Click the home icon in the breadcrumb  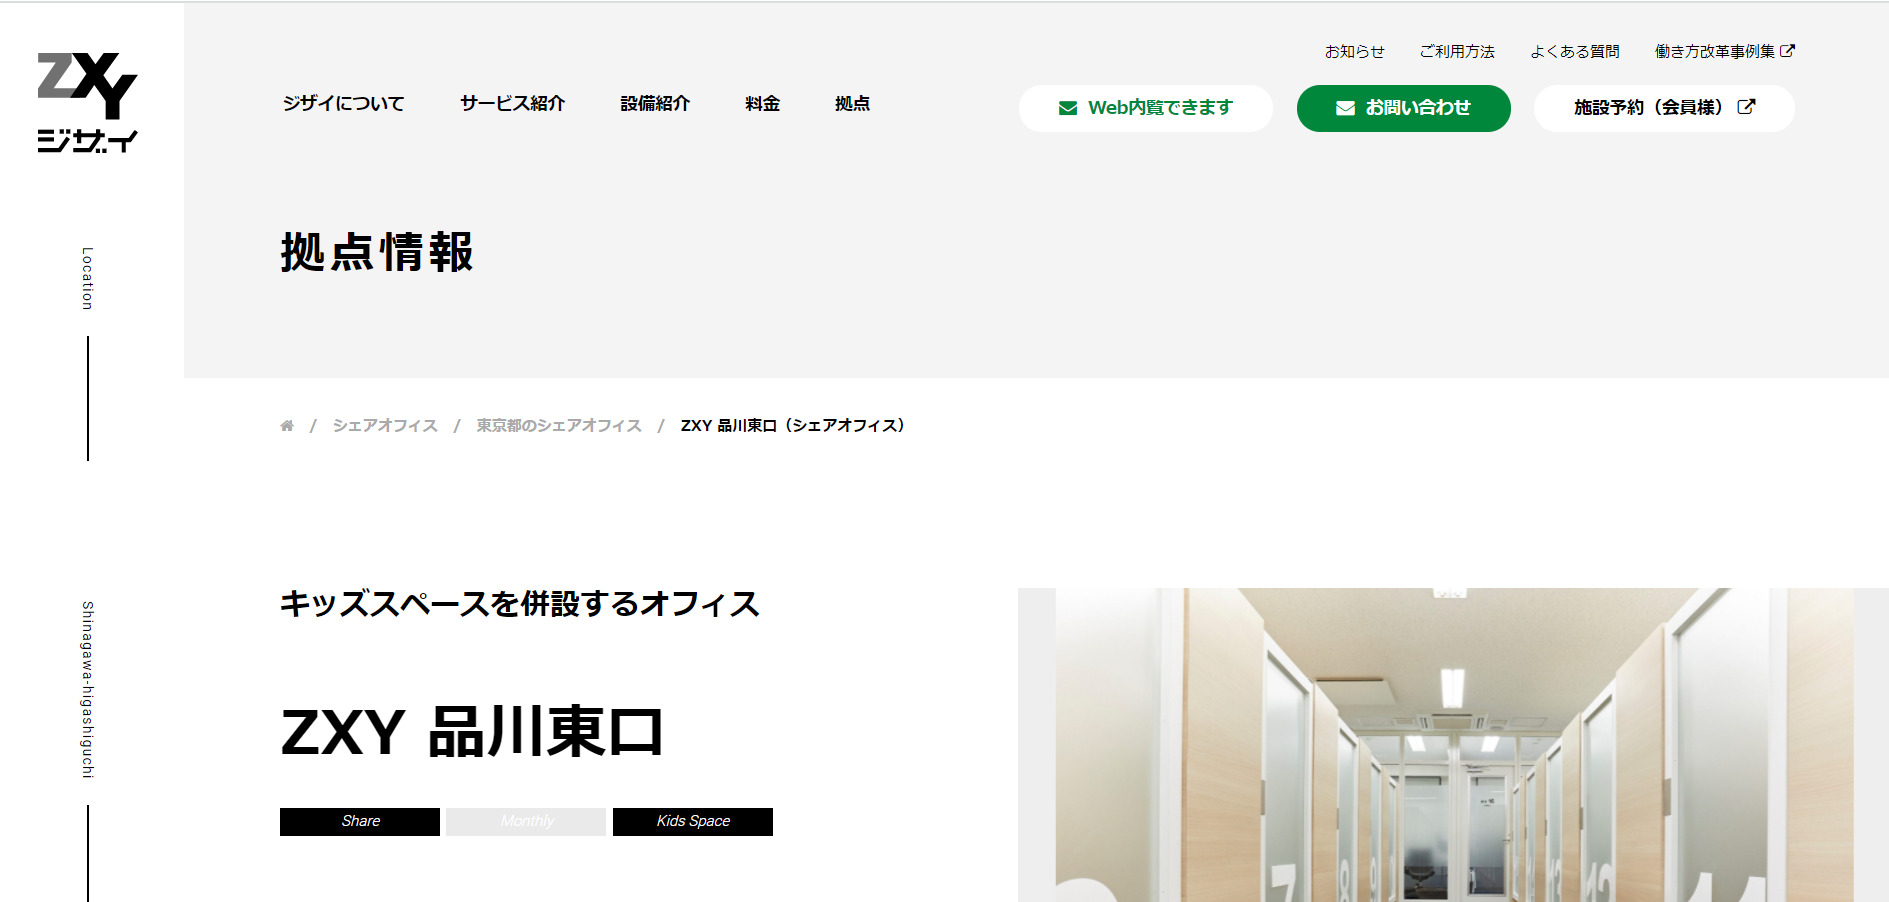[287, 426]
